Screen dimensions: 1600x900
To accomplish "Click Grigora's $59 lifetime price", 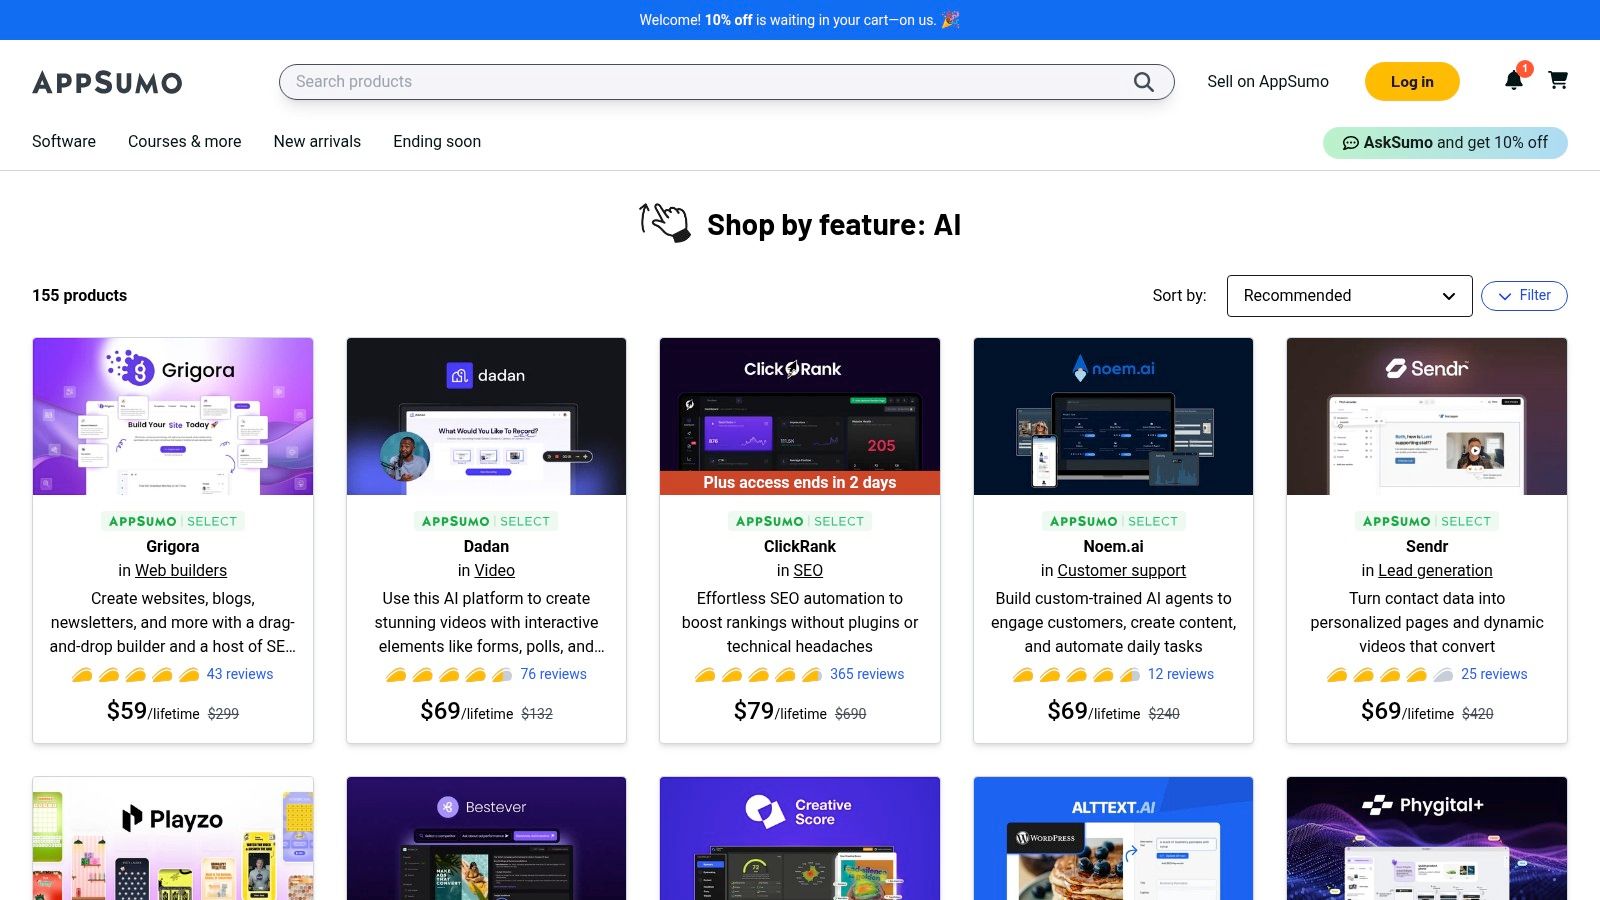I will click(x=153, y=712).
